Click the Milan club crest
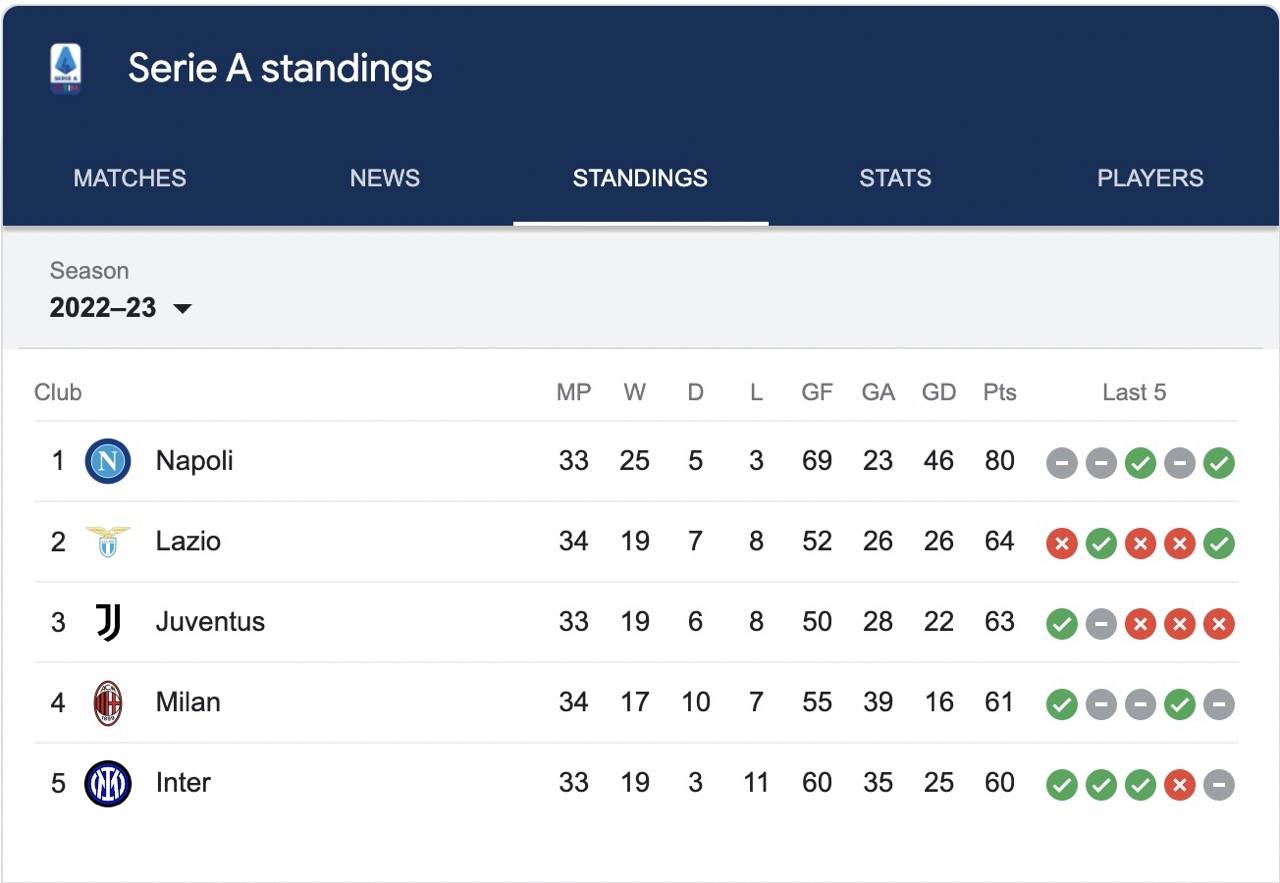 108,703
